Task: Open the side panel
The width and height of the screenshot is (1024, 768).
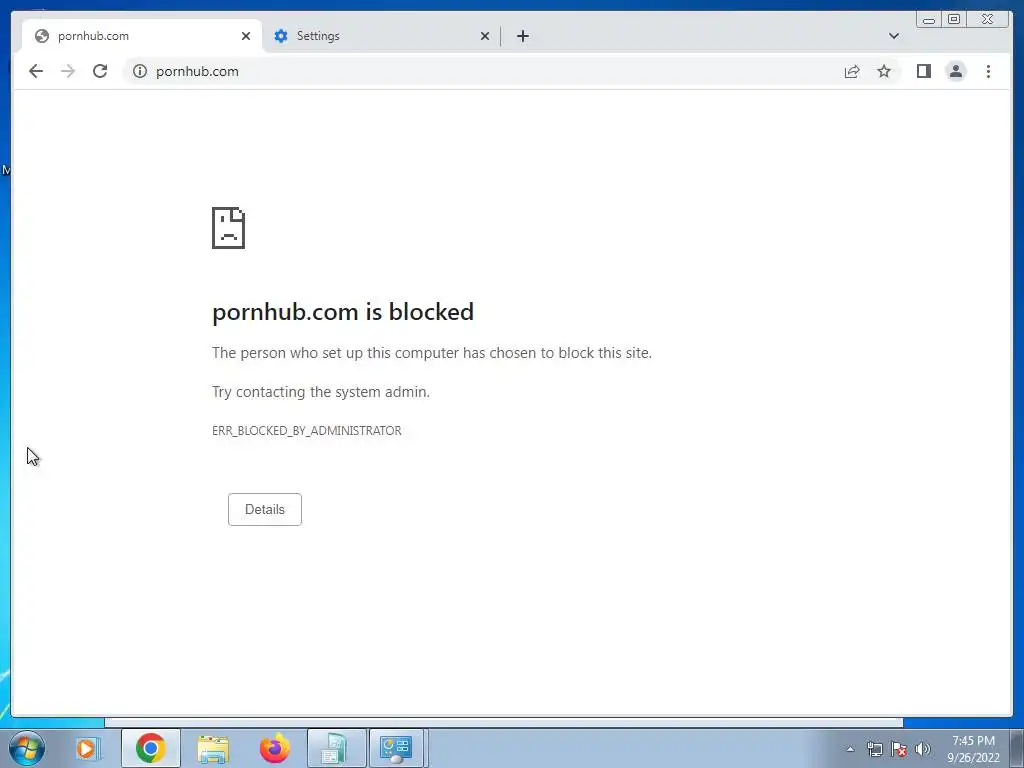Action: [923, 71]
